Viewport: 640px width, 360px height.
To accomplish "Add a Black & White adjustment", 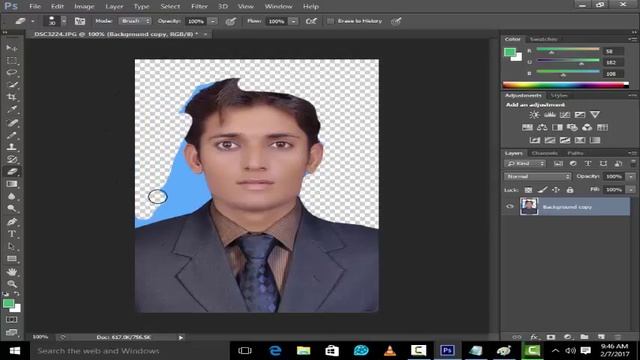I will coord(557,127).
